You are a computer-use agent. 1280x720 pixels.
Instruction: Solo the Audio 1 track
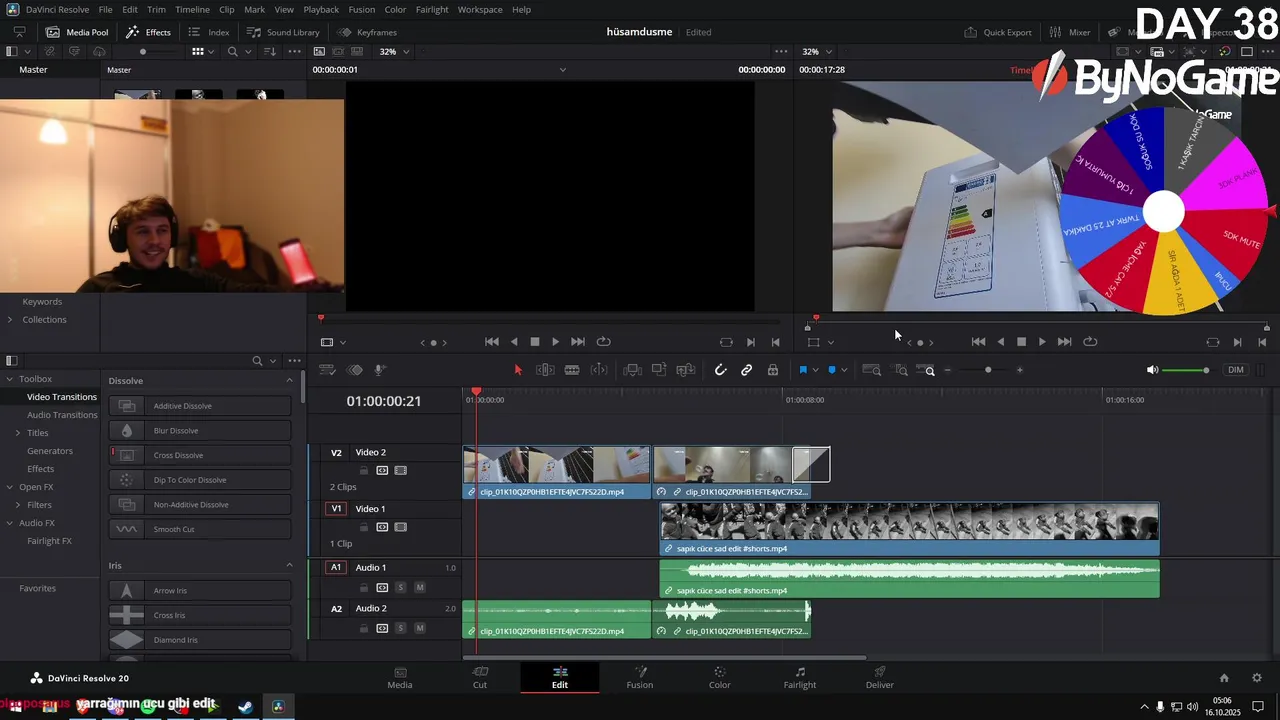400,587
